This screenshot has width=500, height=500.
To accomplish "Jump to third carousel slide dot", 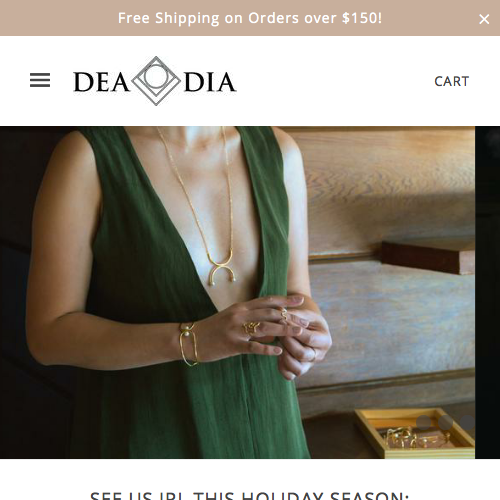I will (468, 423).
